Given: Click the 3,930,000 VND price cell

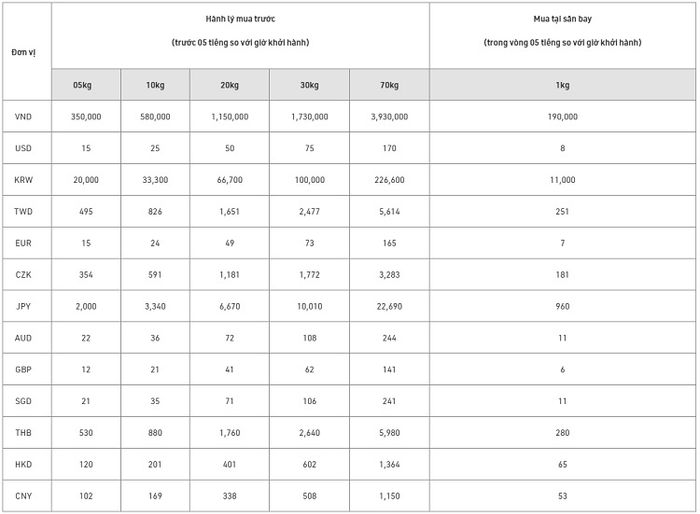Looking at the screenshot, I should pyautogui.click(x=389, y=117).
